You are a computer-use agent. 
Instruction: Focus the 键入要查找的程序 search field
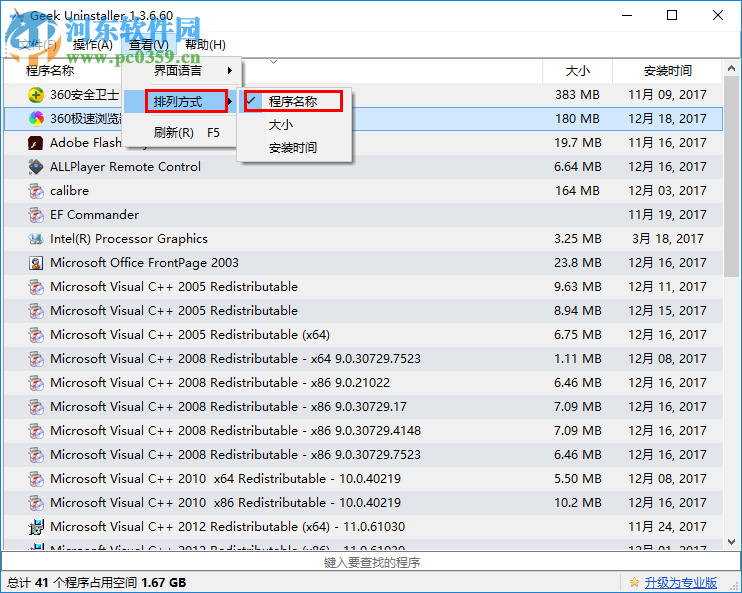[x=371, y=562]
